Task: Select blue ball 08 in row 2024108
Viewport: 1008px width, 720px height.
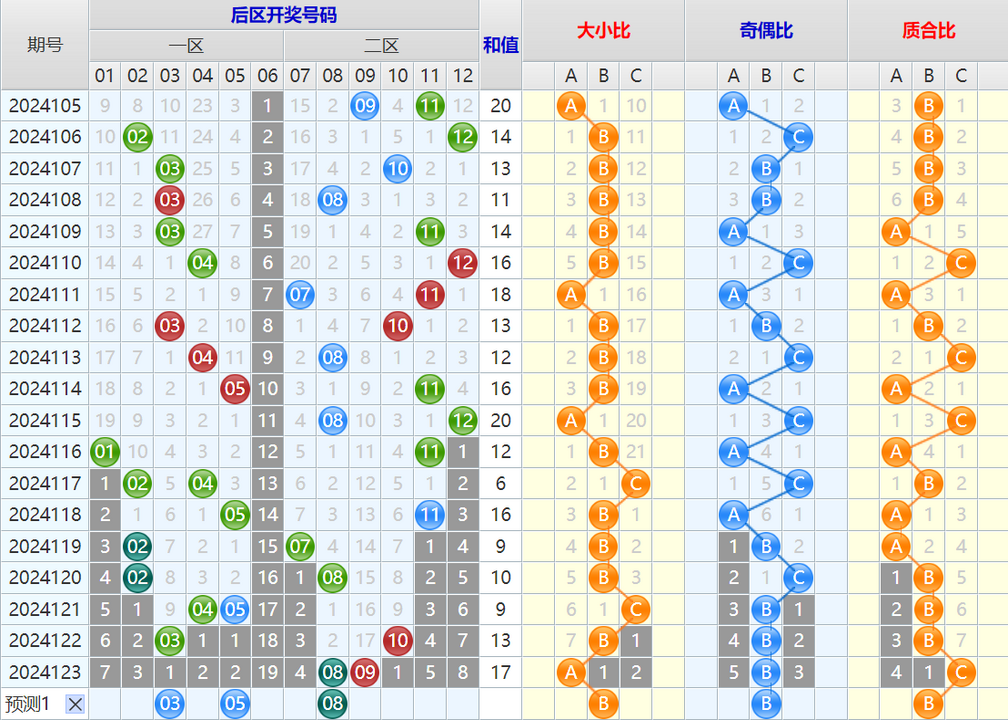Action: click(x=332, y=200)
